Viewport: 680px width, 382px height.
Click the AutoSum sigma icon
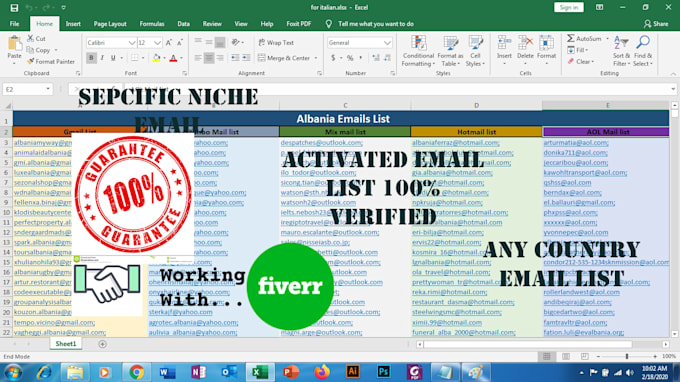(x=571, y=39)
